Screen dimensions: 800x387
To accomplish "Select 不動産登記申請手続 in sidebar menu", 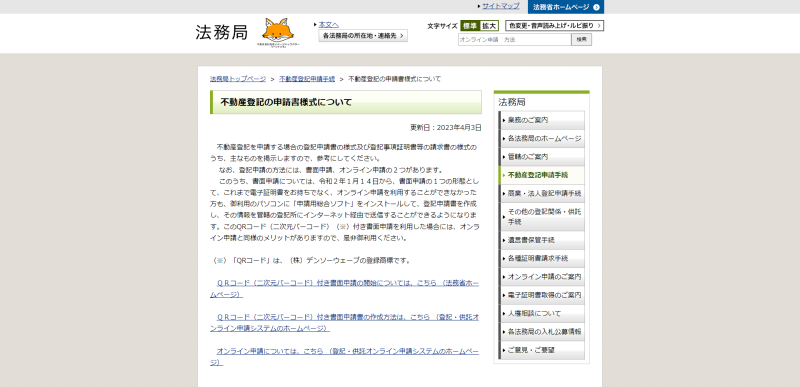I will pyautogui.click(x=542, y=175).
